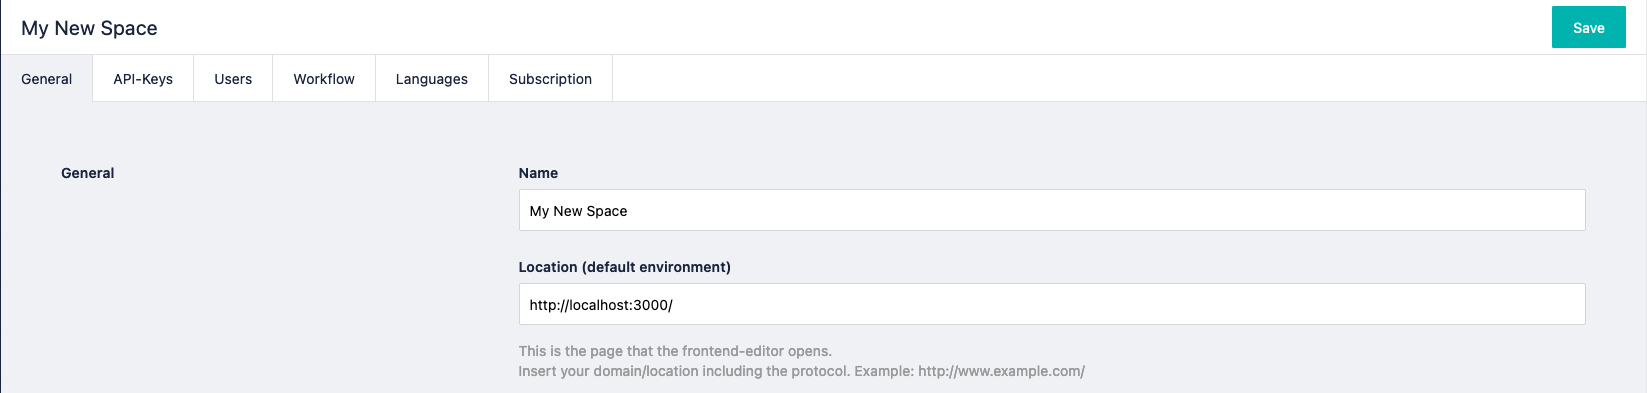Open the API-Keys tab
The image size is (1647, 393).
click(x=143, y=79)
